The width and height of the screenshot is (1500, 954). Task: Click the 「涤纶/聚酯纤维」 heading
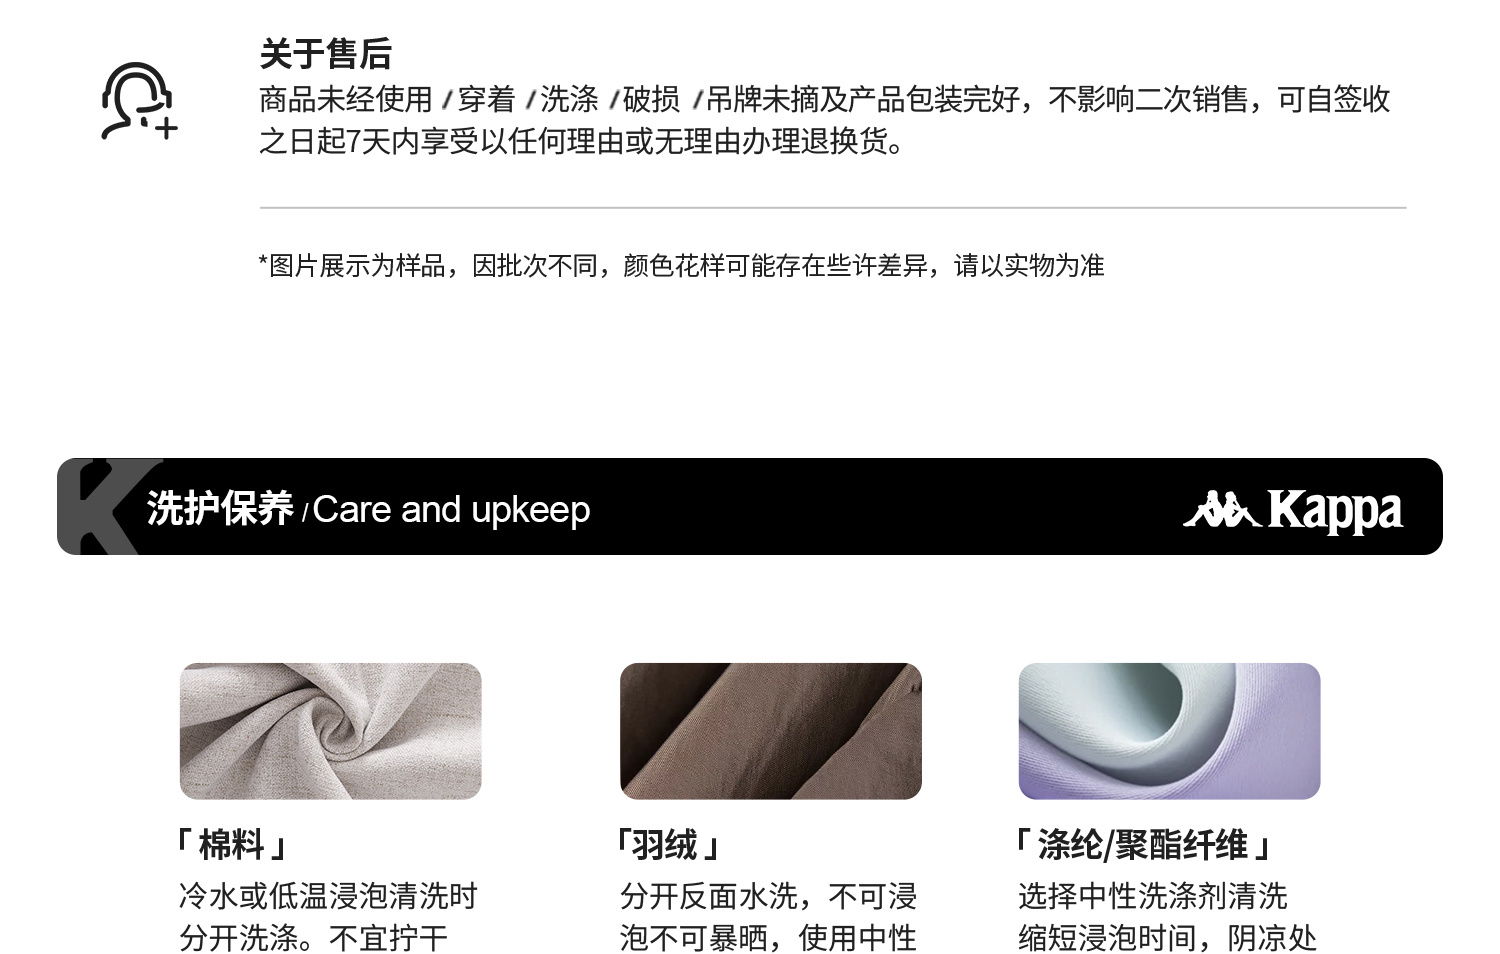1143,845
